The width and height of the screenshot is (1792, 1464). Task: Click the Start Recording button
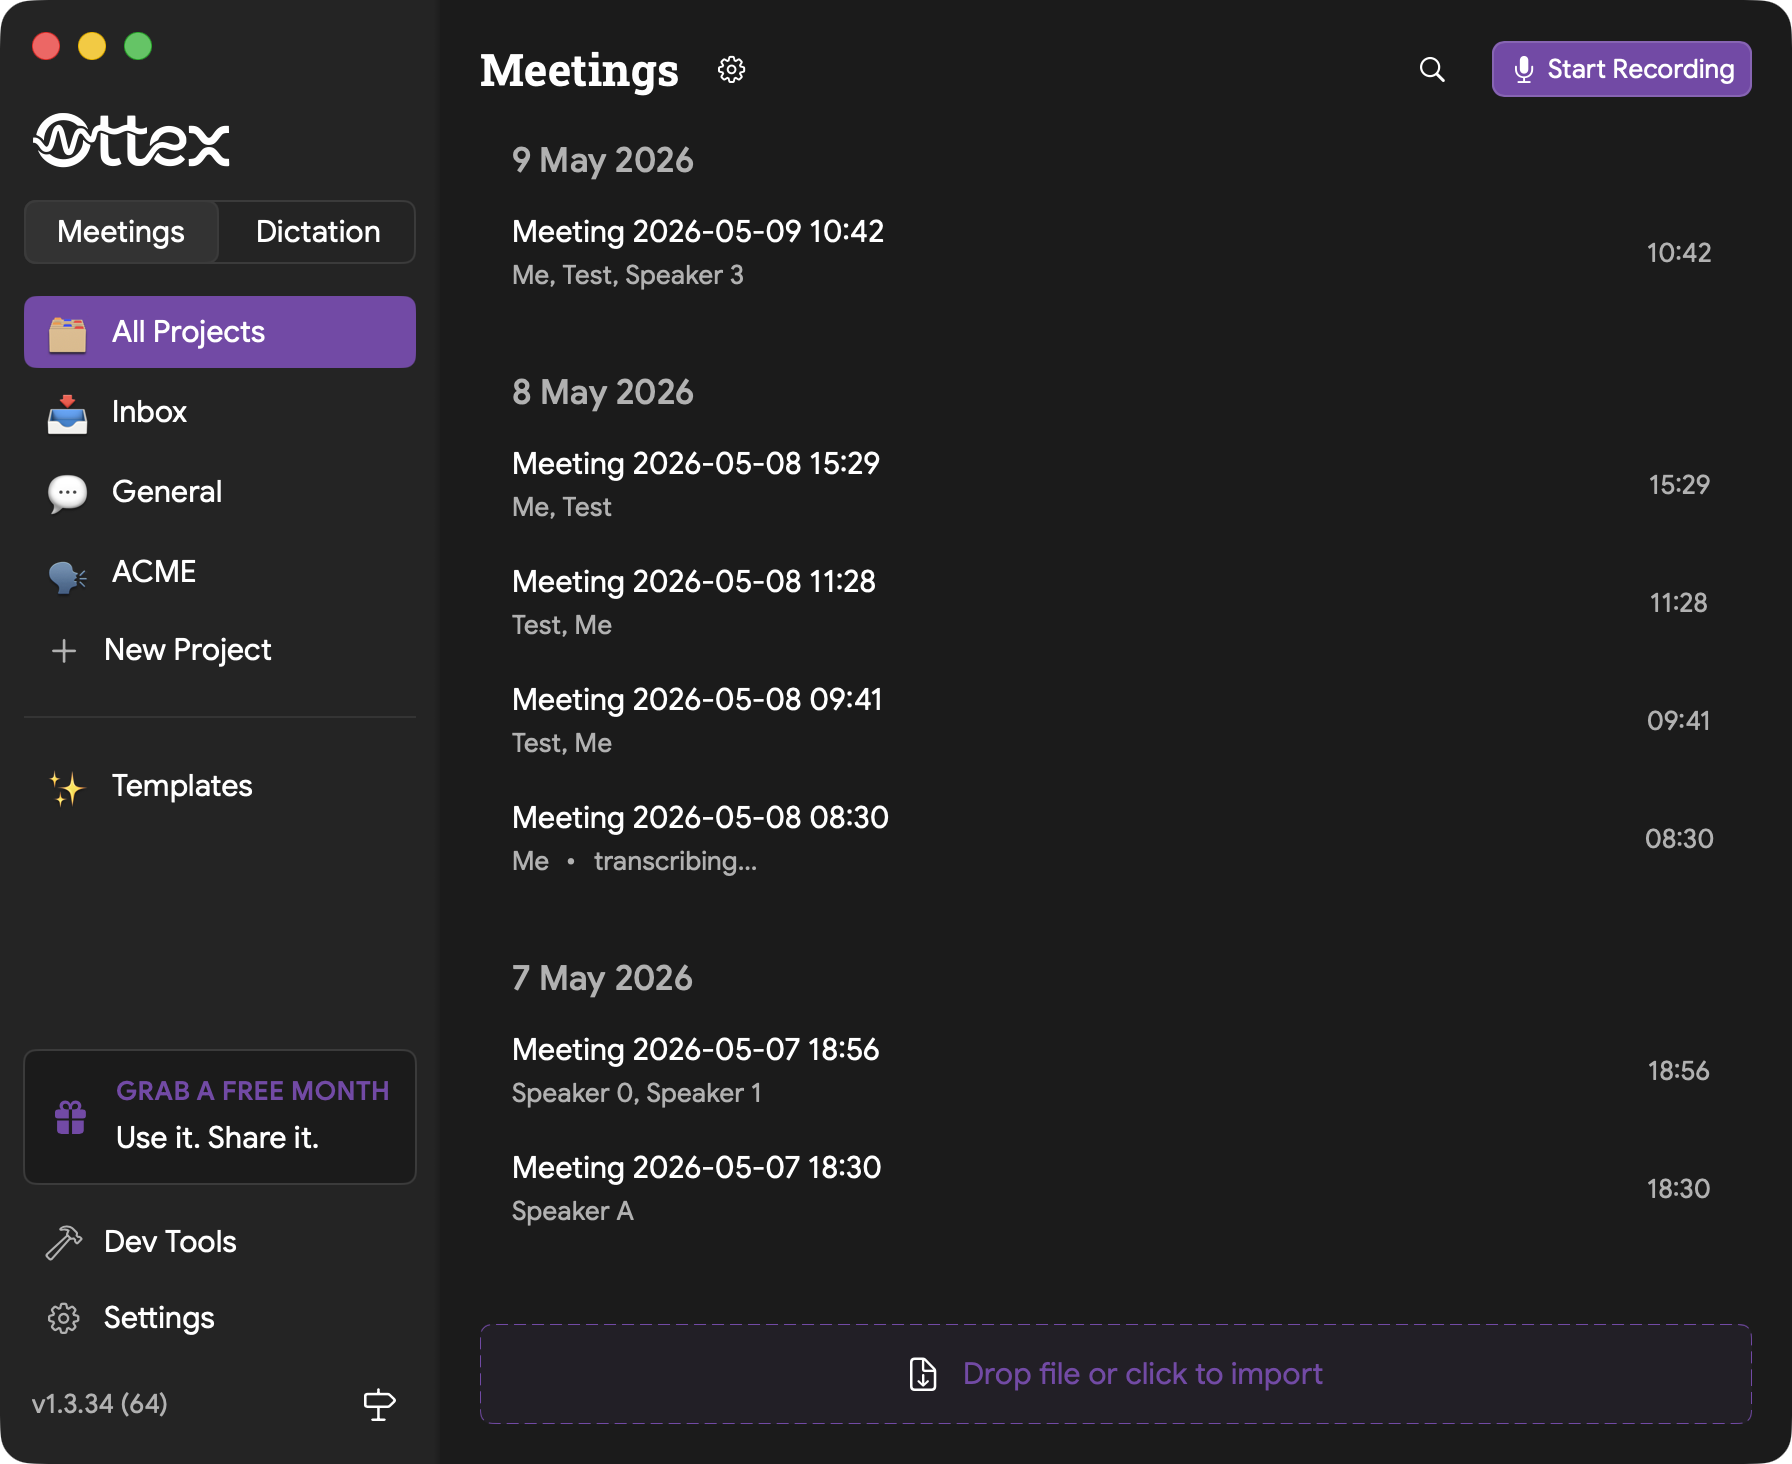[1621, 69]
